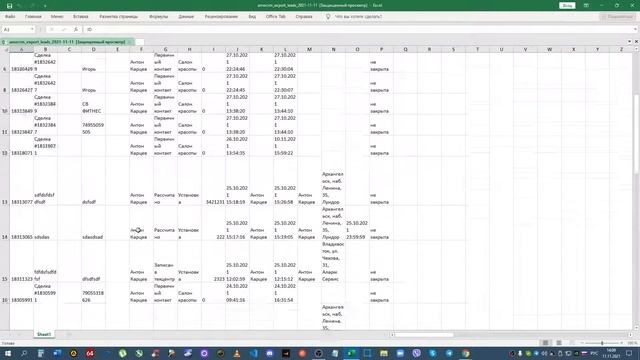The image size is (640, 360).
Task: Click the Insert Function fx icon
Action: (x=76, y=29)
